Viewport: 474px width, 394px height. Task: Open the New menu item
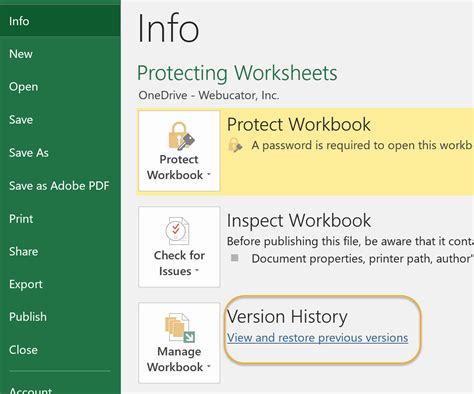[60, 54]
